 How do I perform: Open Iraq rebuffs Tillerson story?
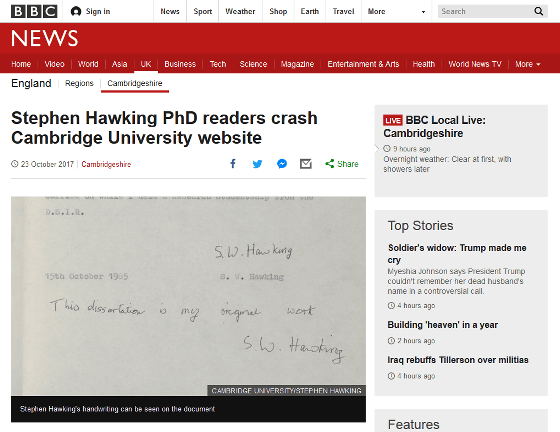[x=458, y=360]
